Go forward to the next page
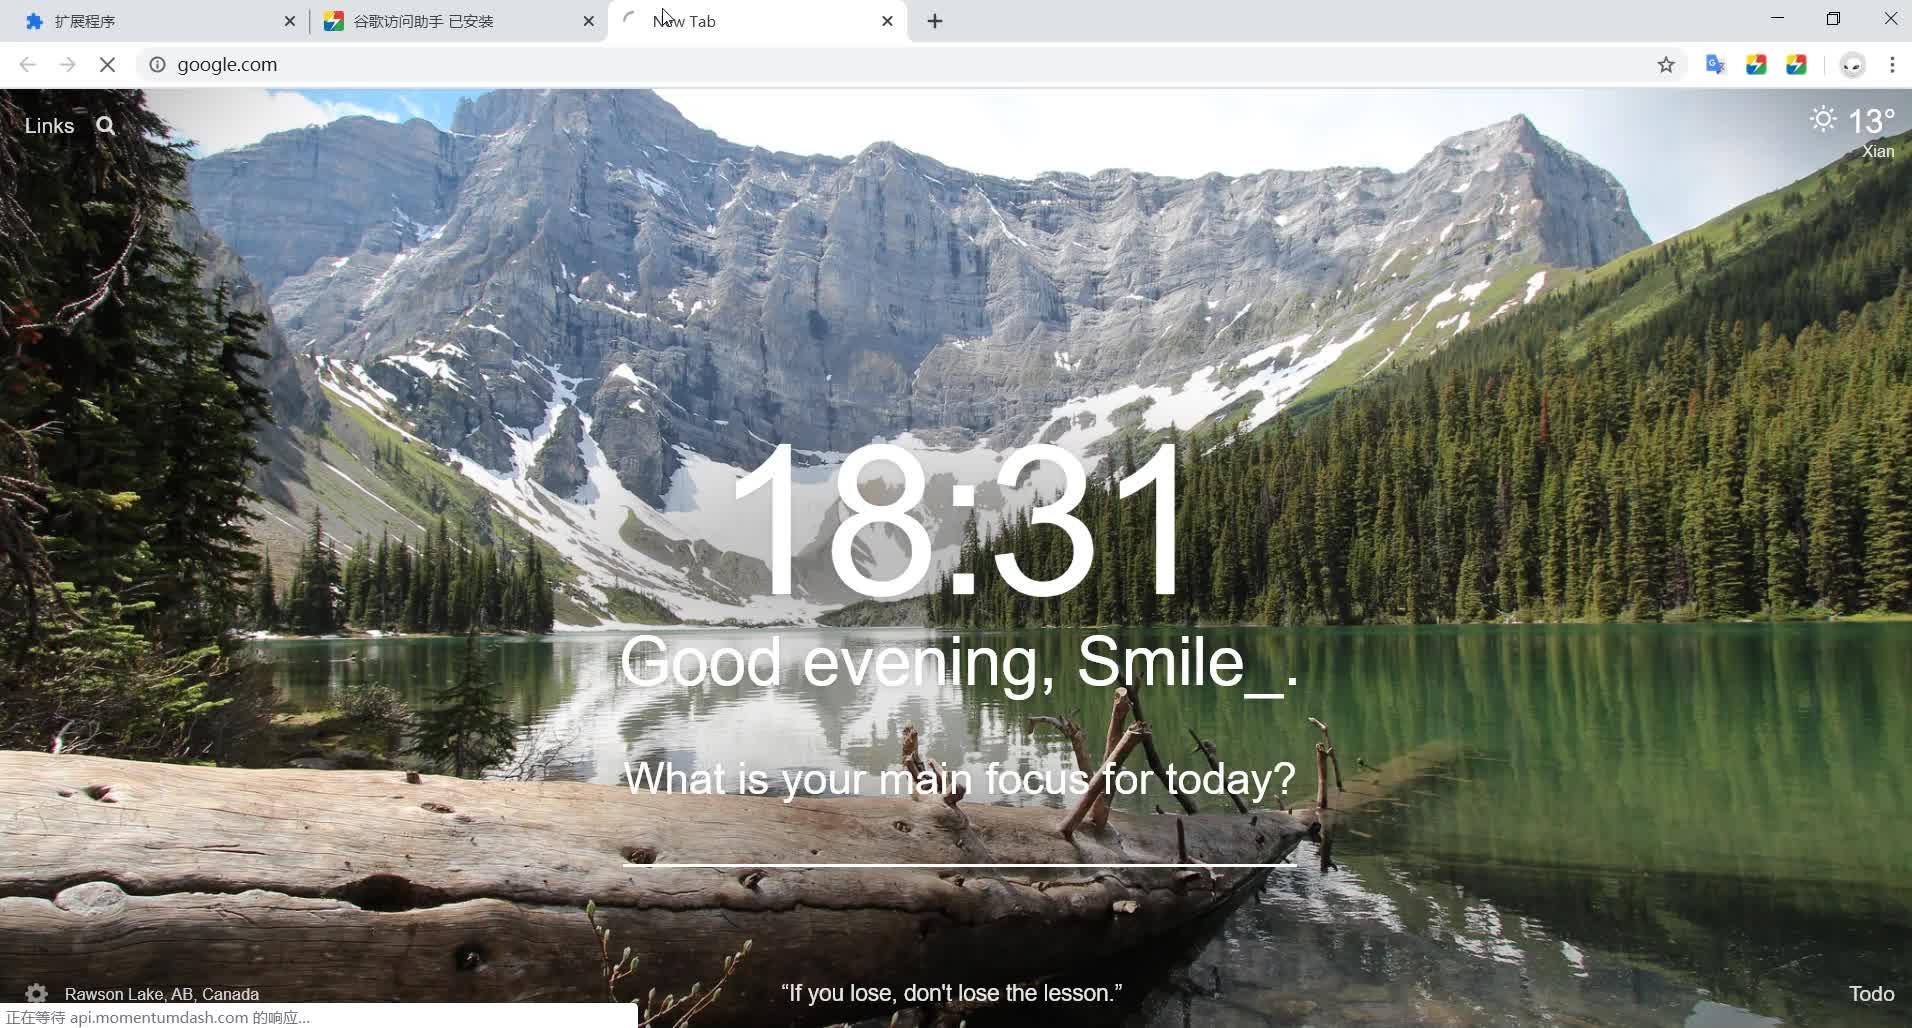This screenshot has height=1028, width=1912. [67, 65]
